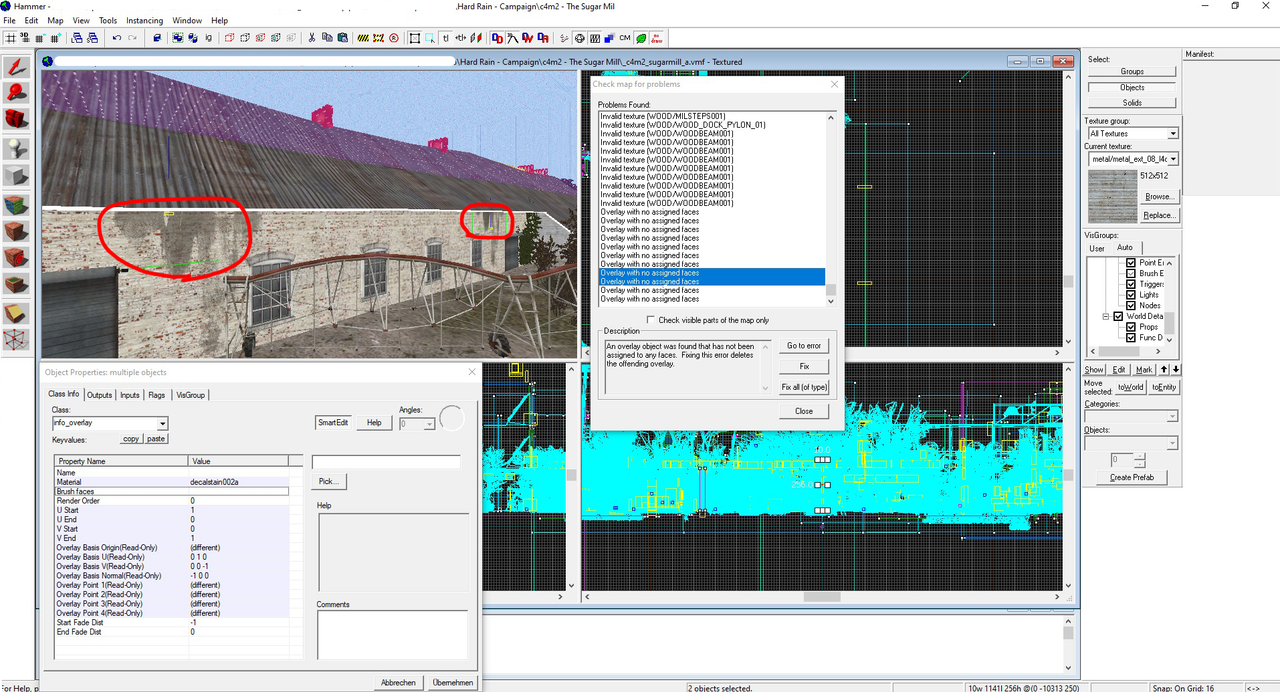Click the Comments text field
This screenshot has width=1280, height=692.
coord(392,634)
